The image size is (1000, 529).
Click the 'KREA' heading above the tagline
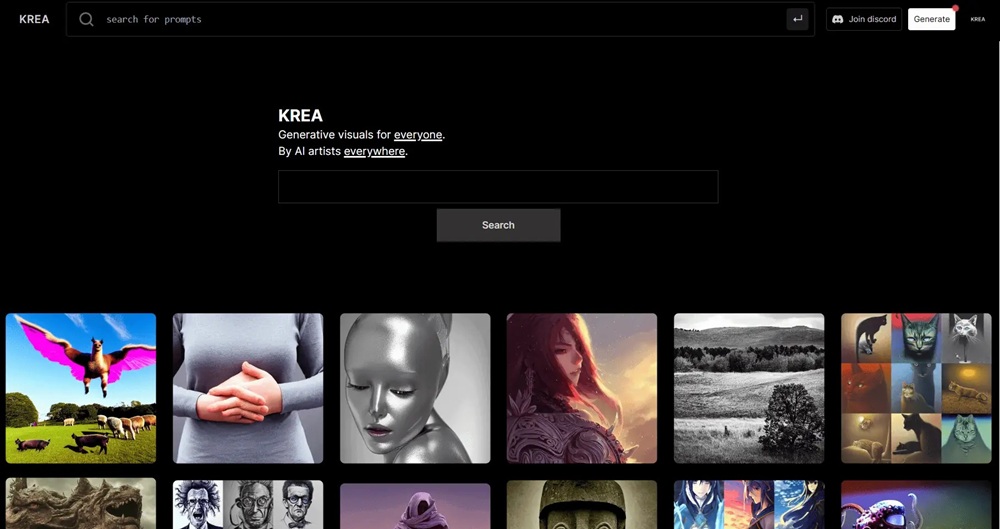coord(300,115)
